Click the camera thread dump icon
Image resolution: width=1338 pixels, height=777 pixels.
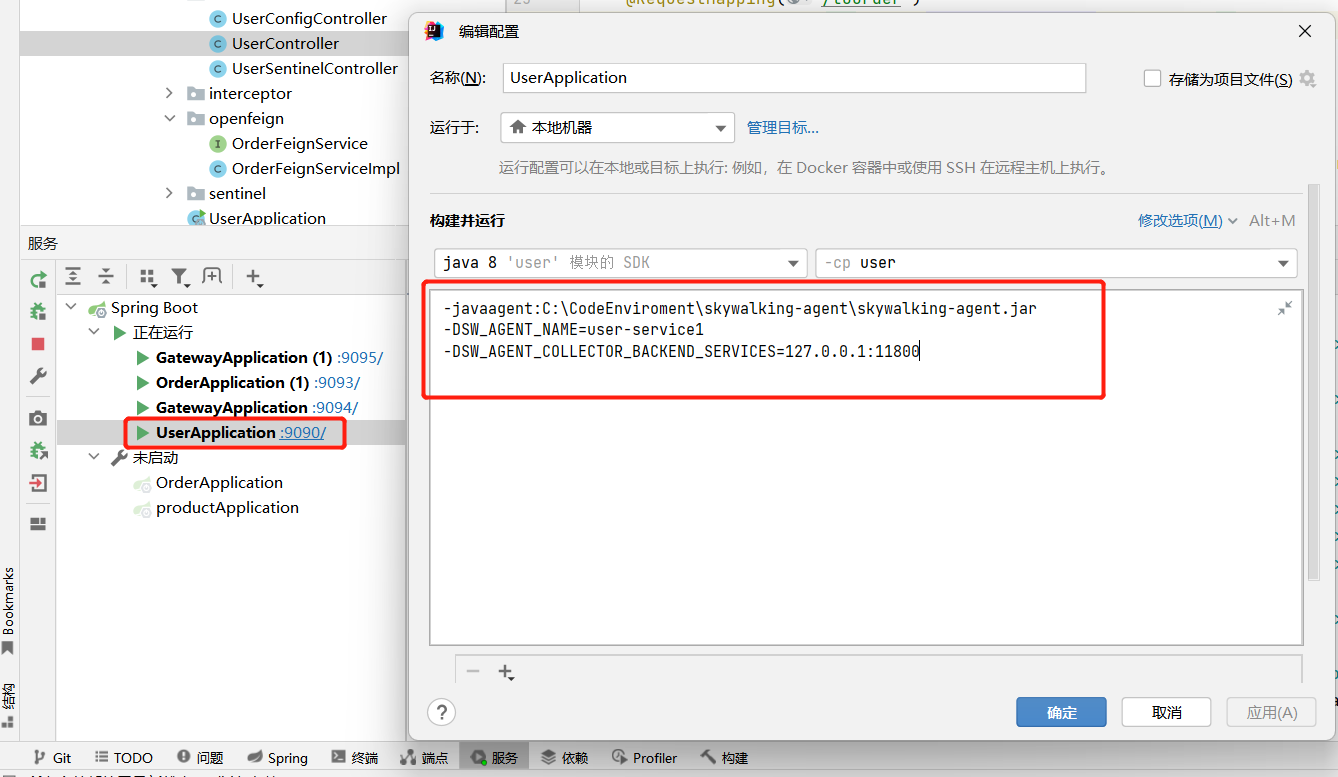(38, 418)
